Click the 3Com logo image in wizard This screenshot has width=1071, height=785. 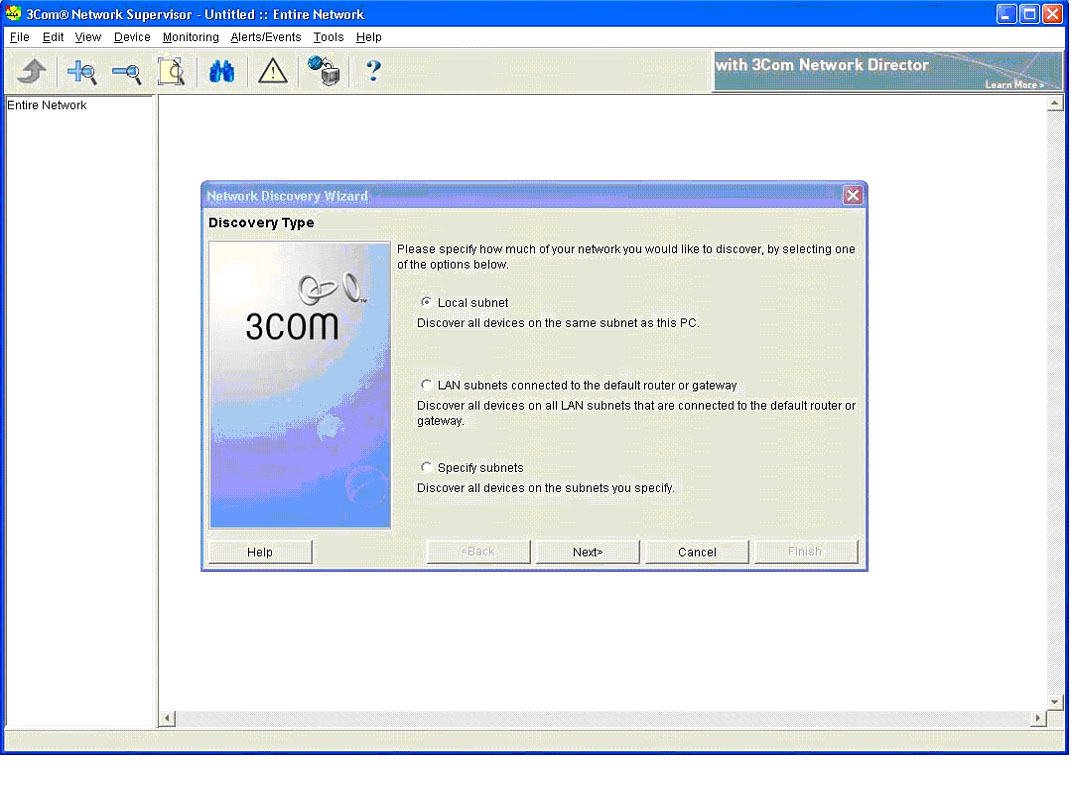click(300, 385)
